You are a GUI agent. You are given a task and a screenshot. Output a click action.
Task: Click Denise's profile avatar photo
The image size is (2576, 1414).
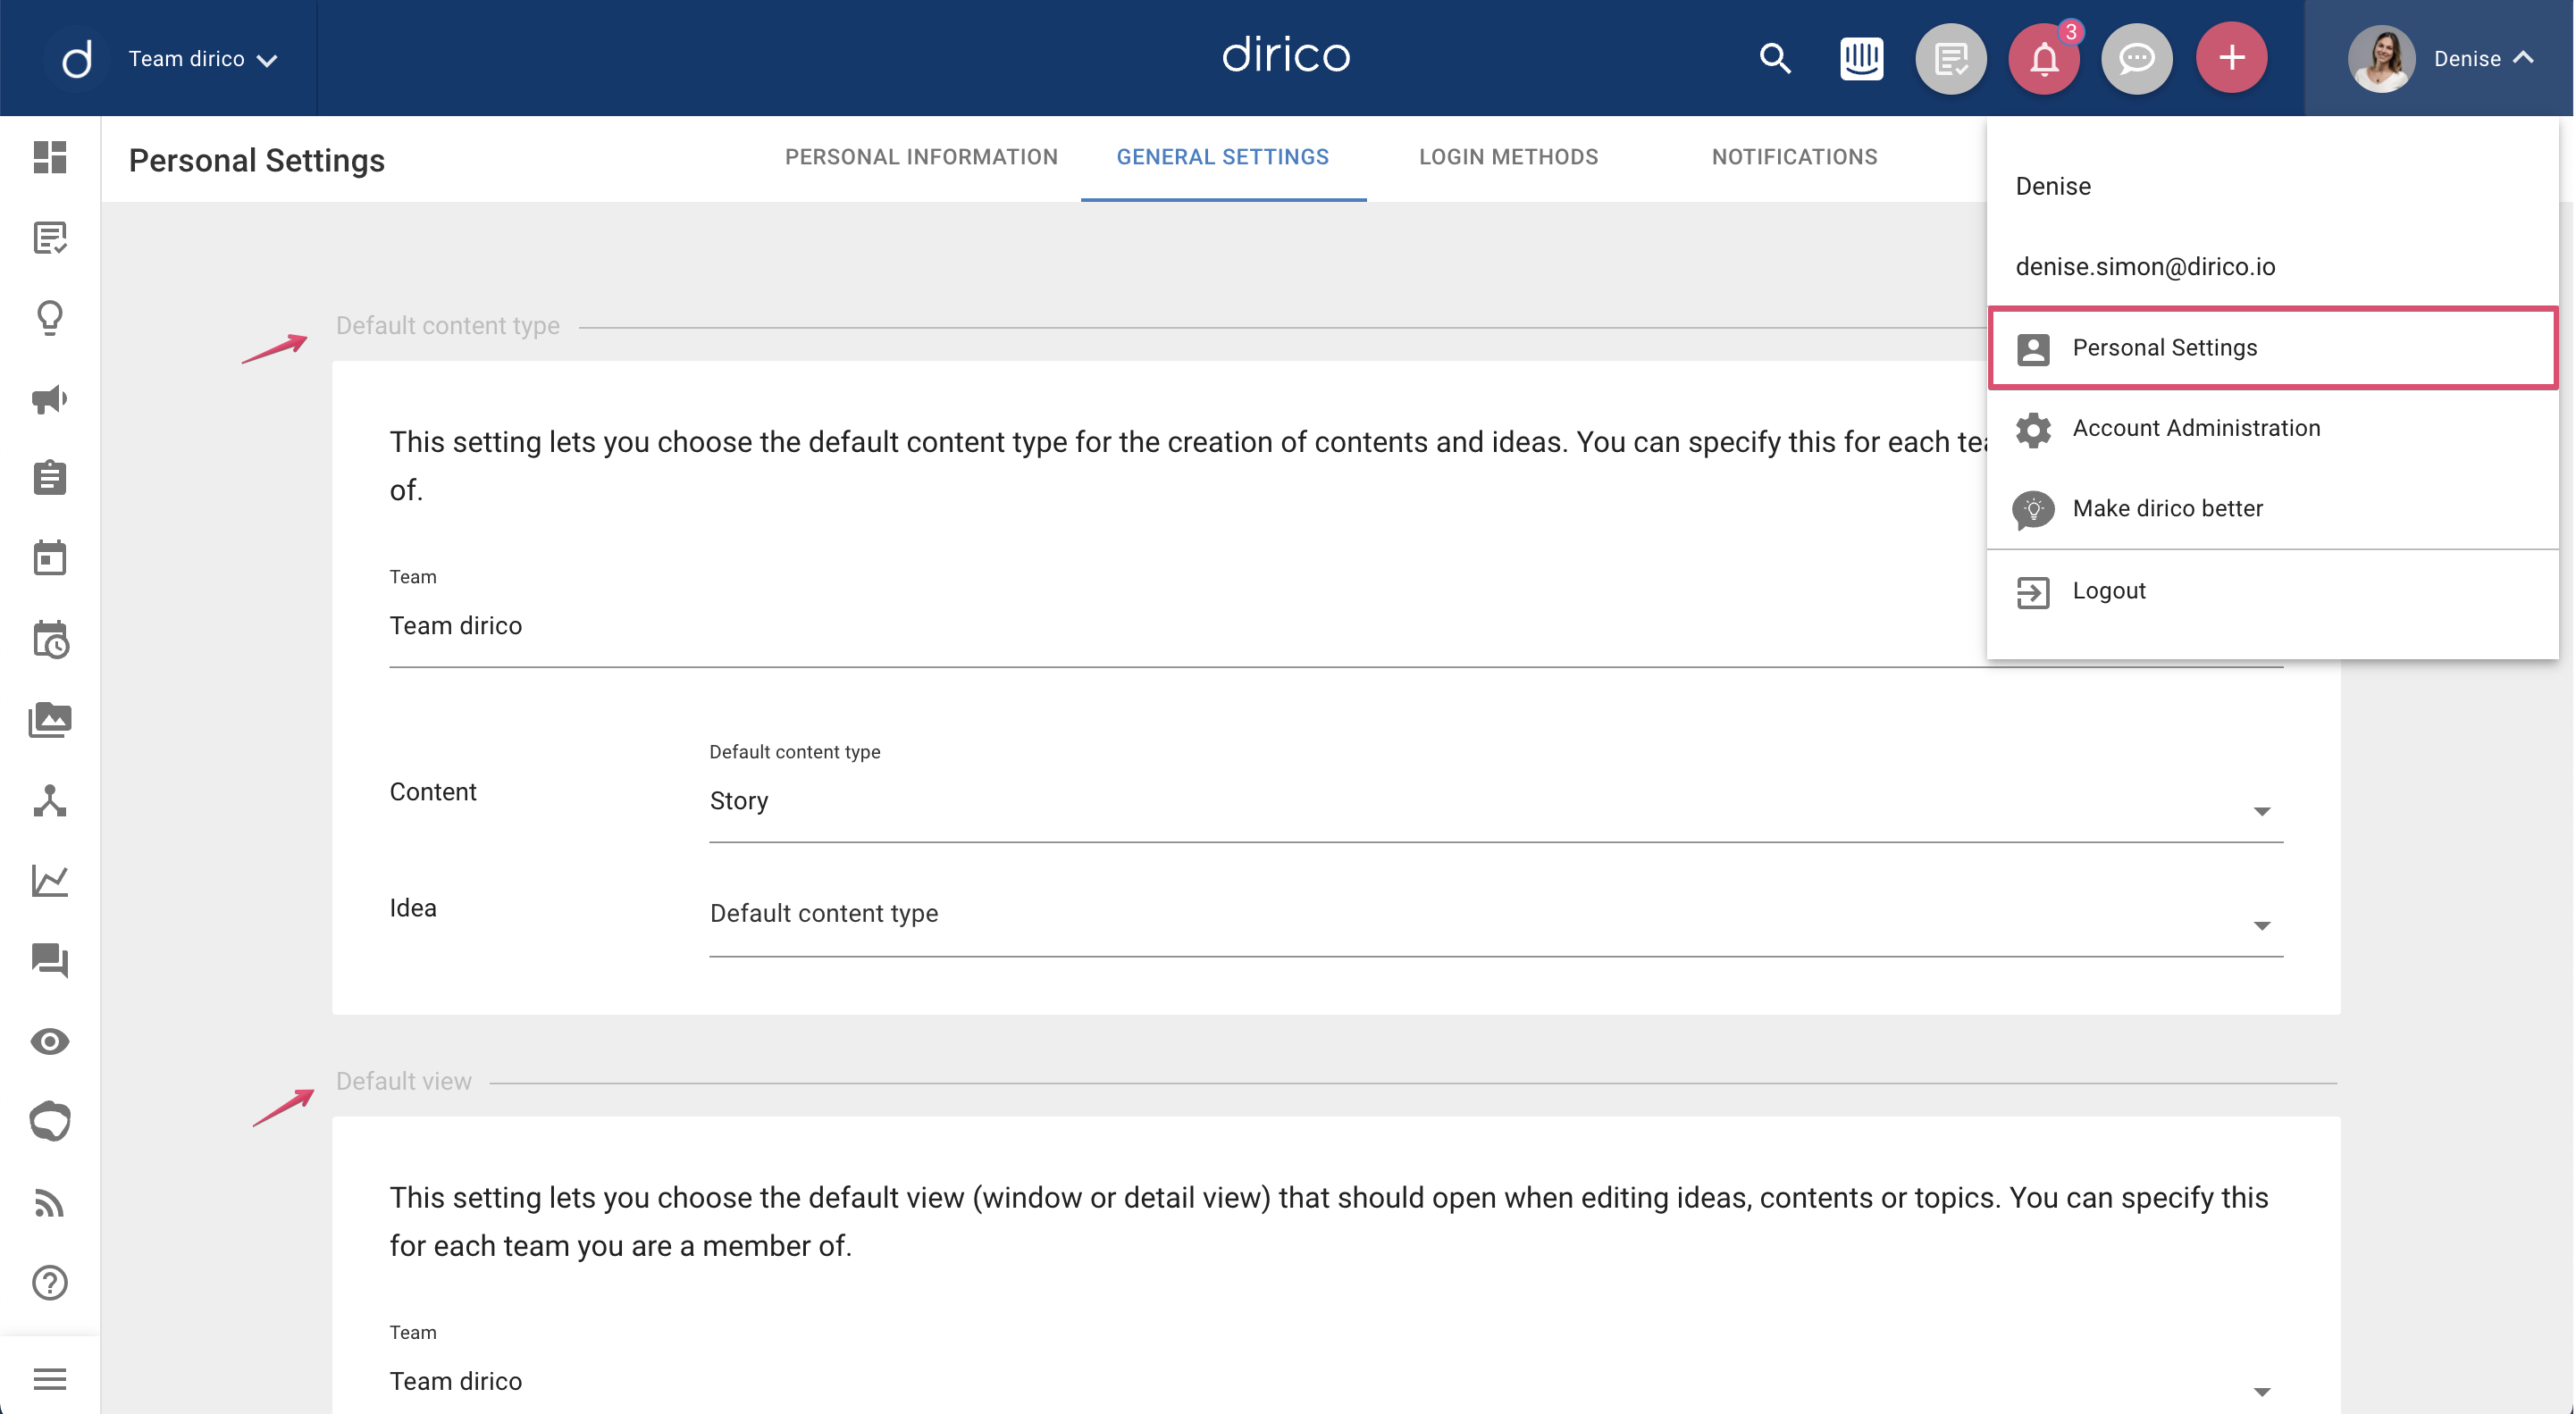(2381, 58)
